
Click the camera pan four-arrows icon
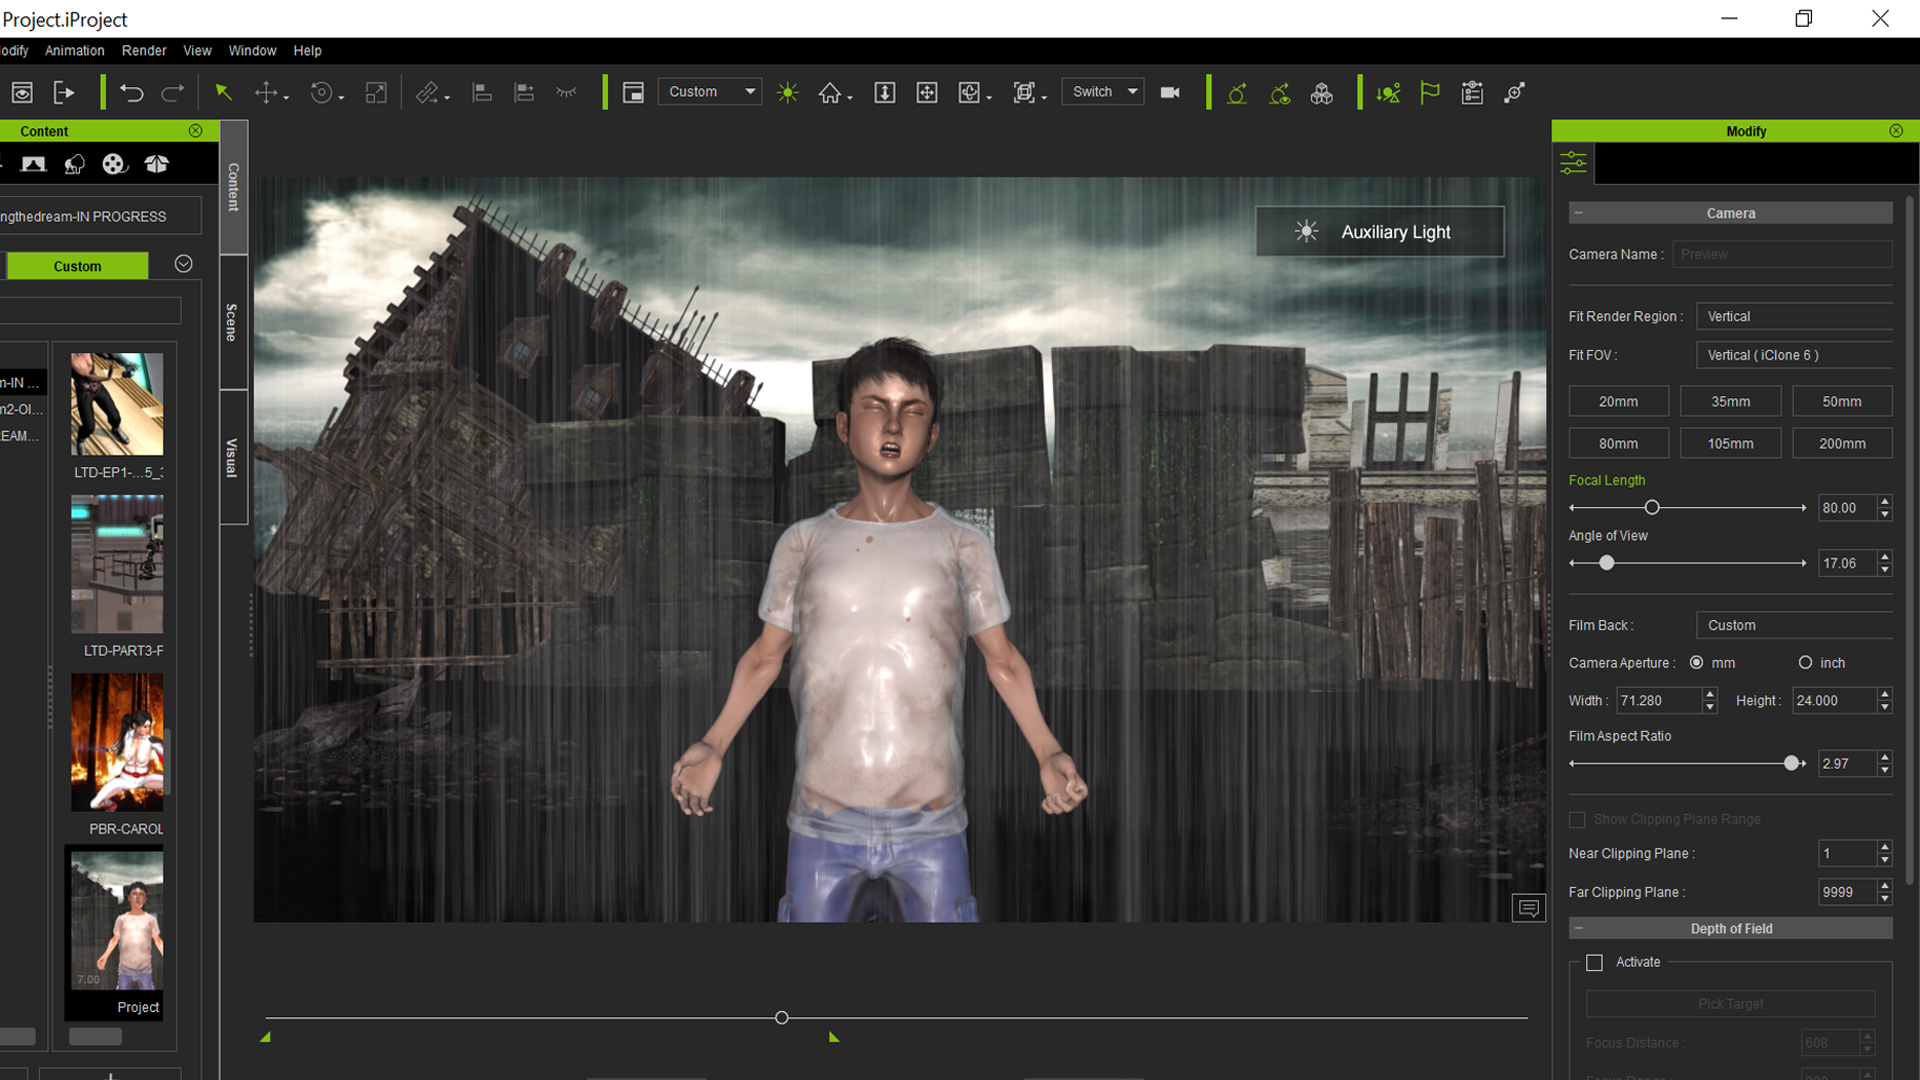(x=927, y=93)
